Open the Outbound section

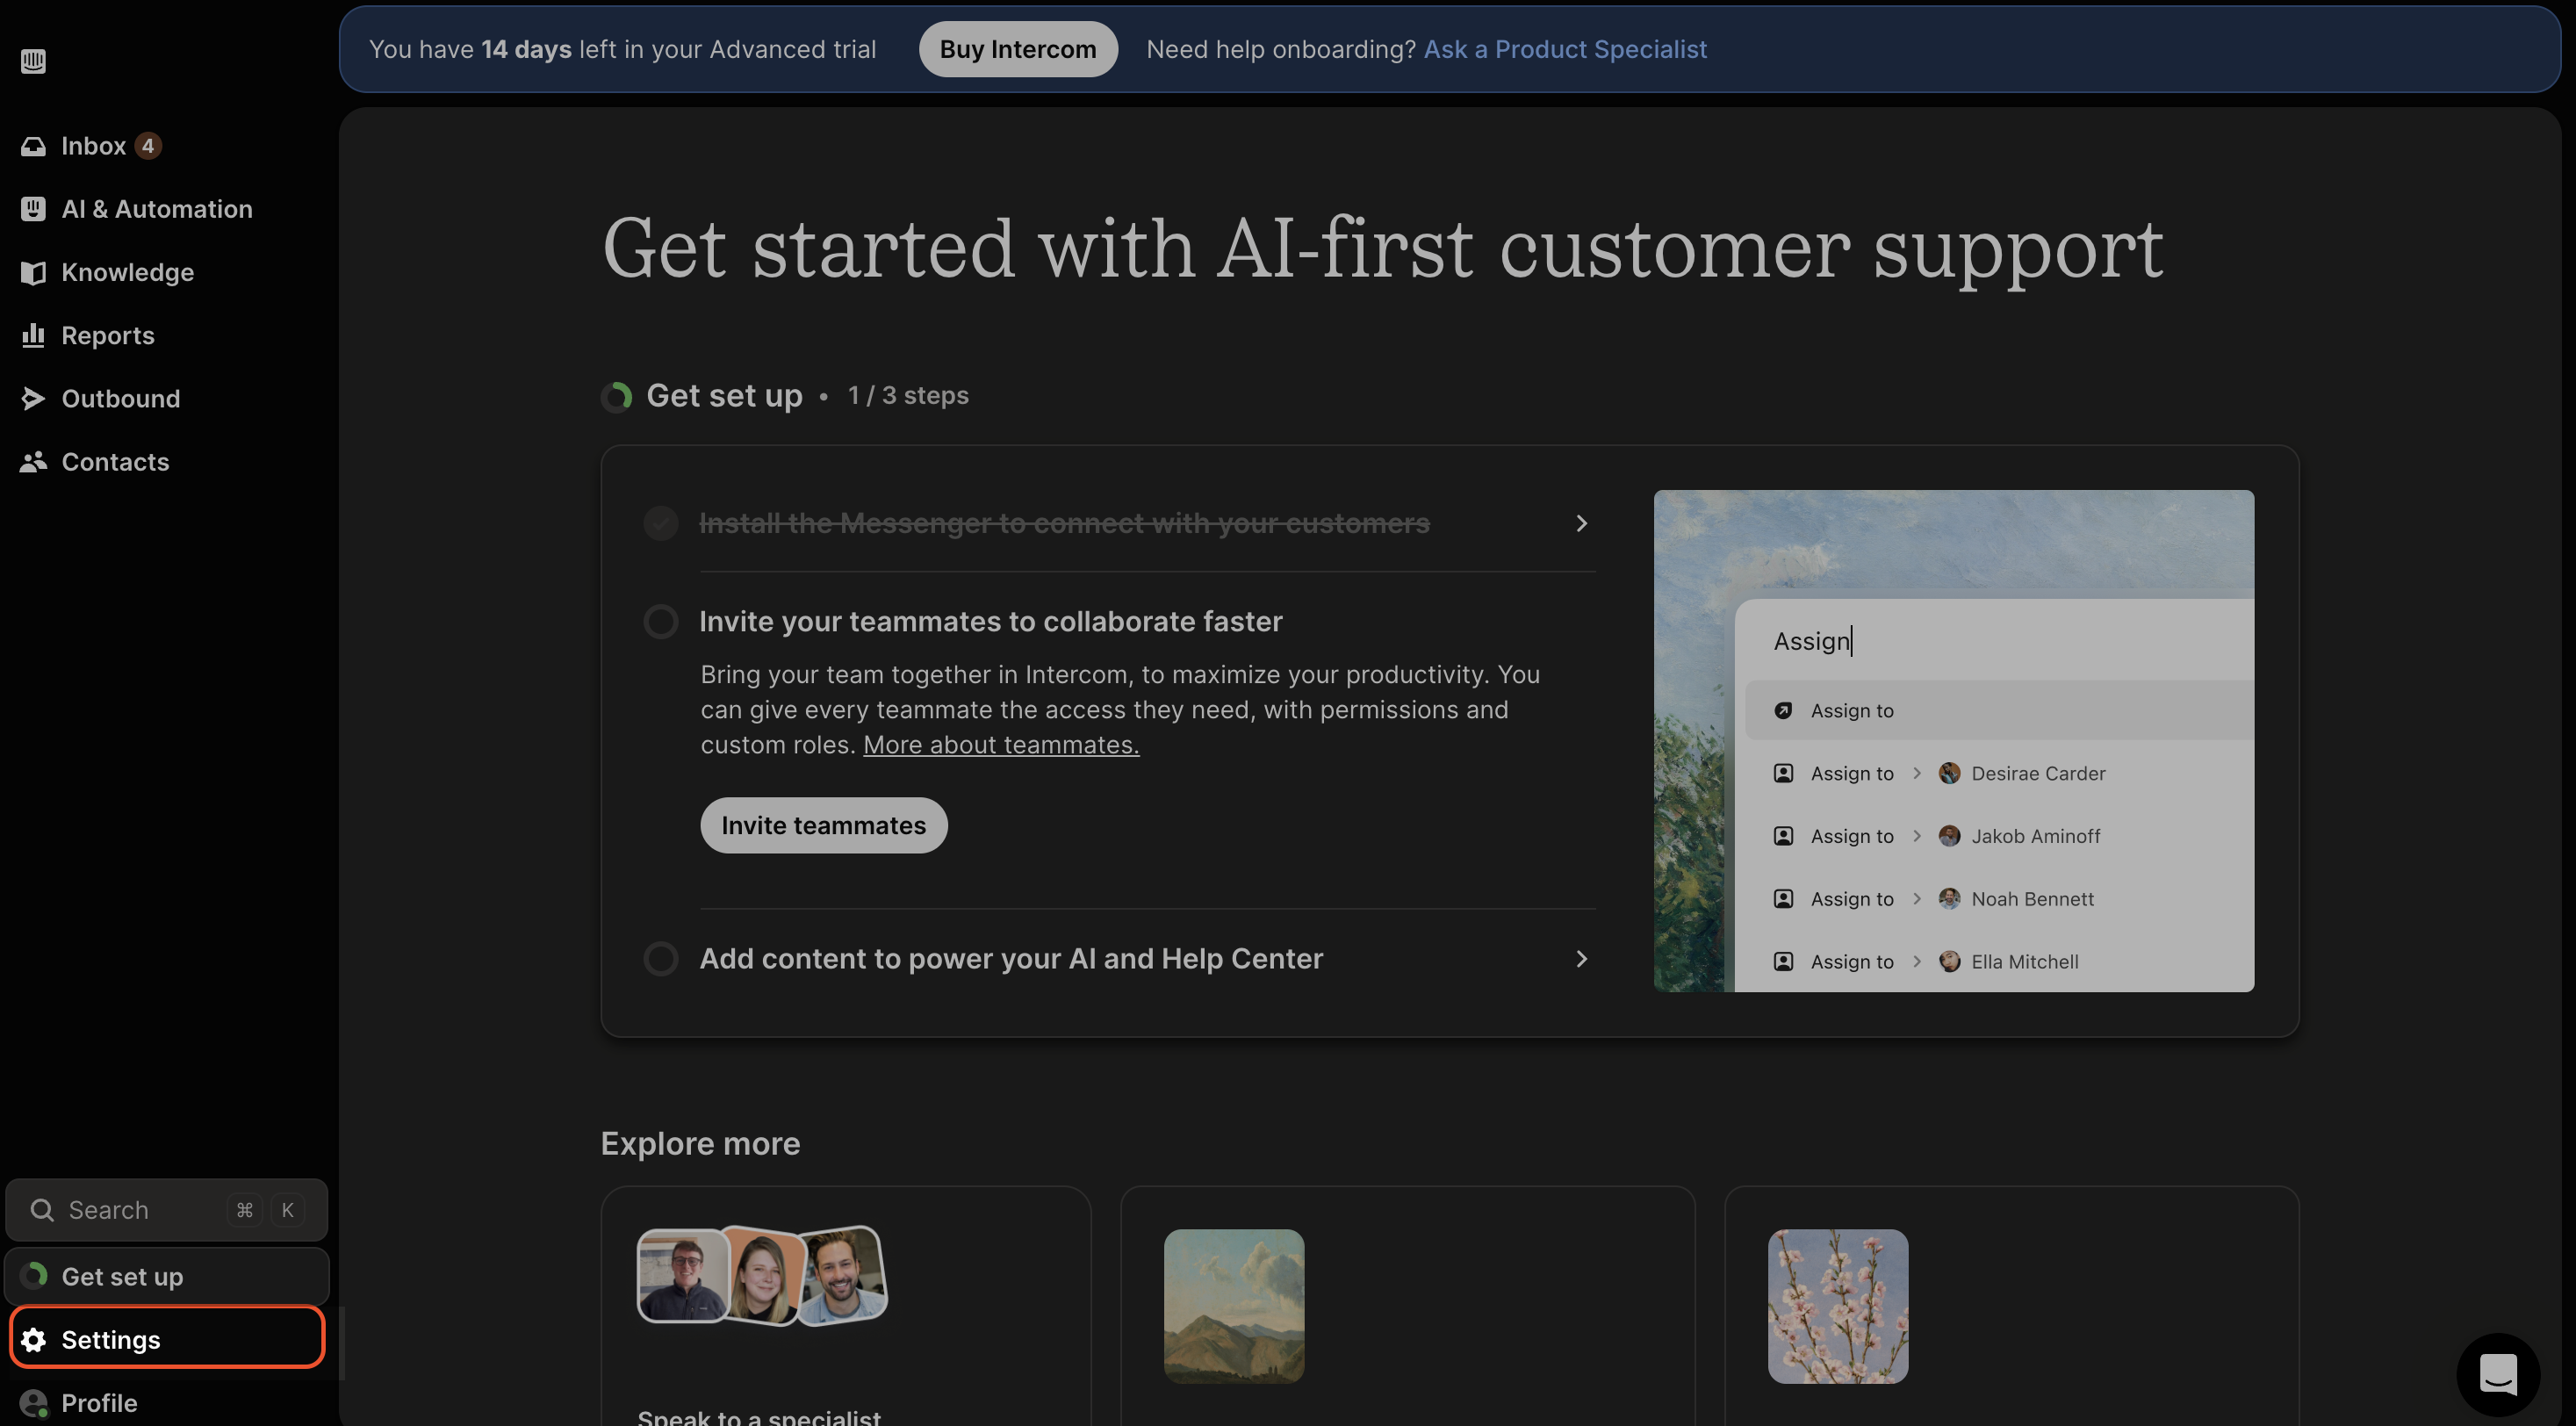tap(121, 398)
